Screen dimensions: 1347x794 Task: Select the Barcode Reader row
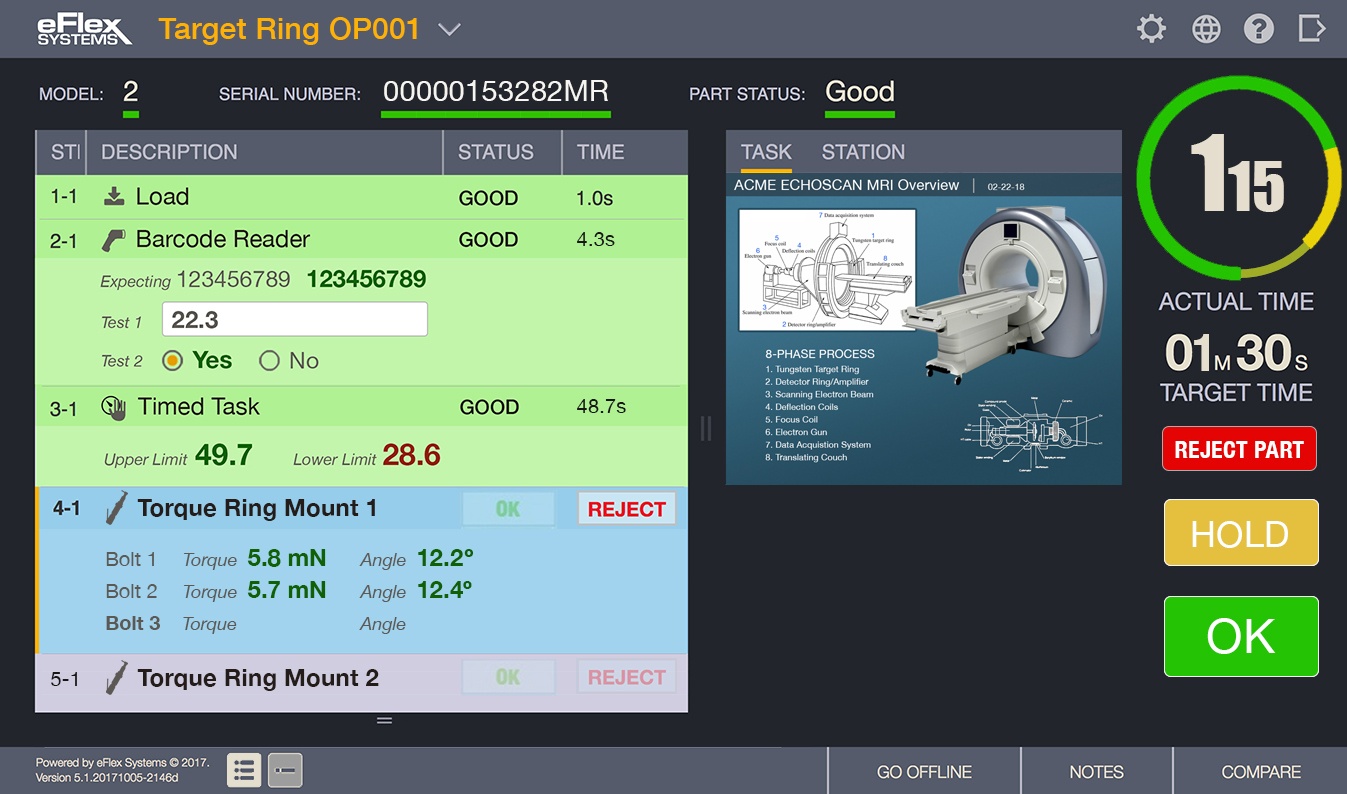[x=361, y=239]
